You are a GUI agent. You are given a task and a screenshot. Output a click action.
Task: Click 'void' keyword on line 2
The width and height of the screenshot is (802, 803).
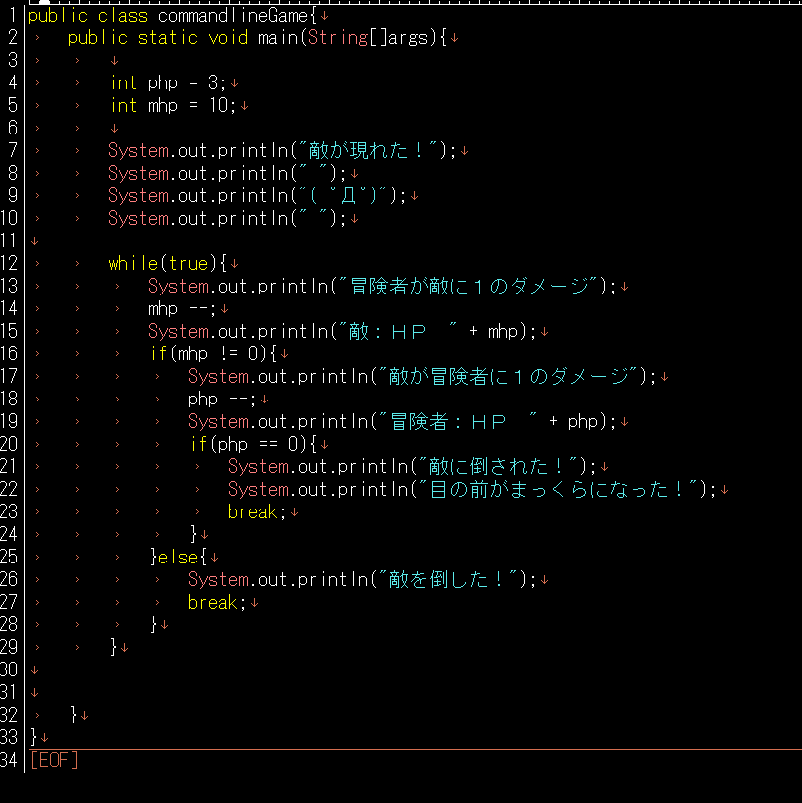[x=228, y=38]
